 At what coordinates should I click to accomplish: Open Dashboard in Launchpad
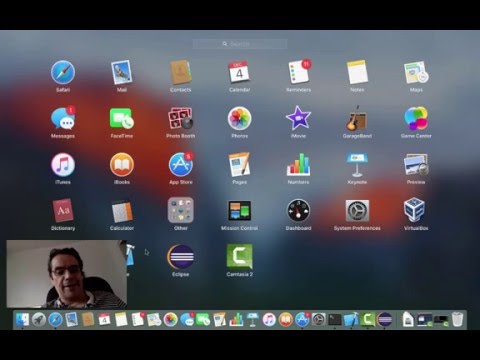click(298, 211)
